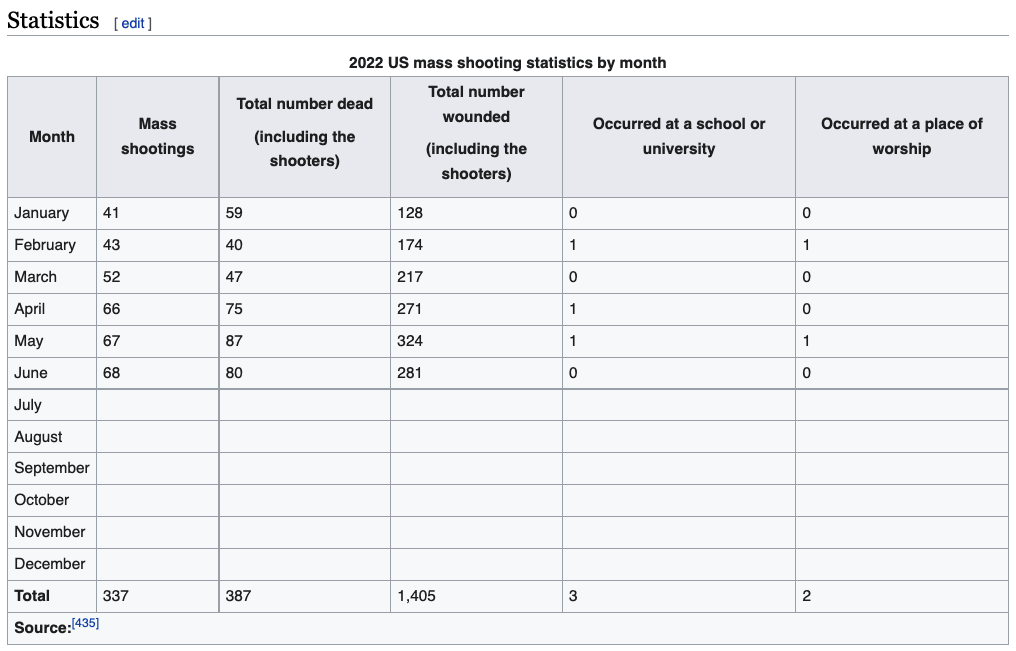Click June's mass shootings value 68
1016x651 pixels.
[112, 373]
